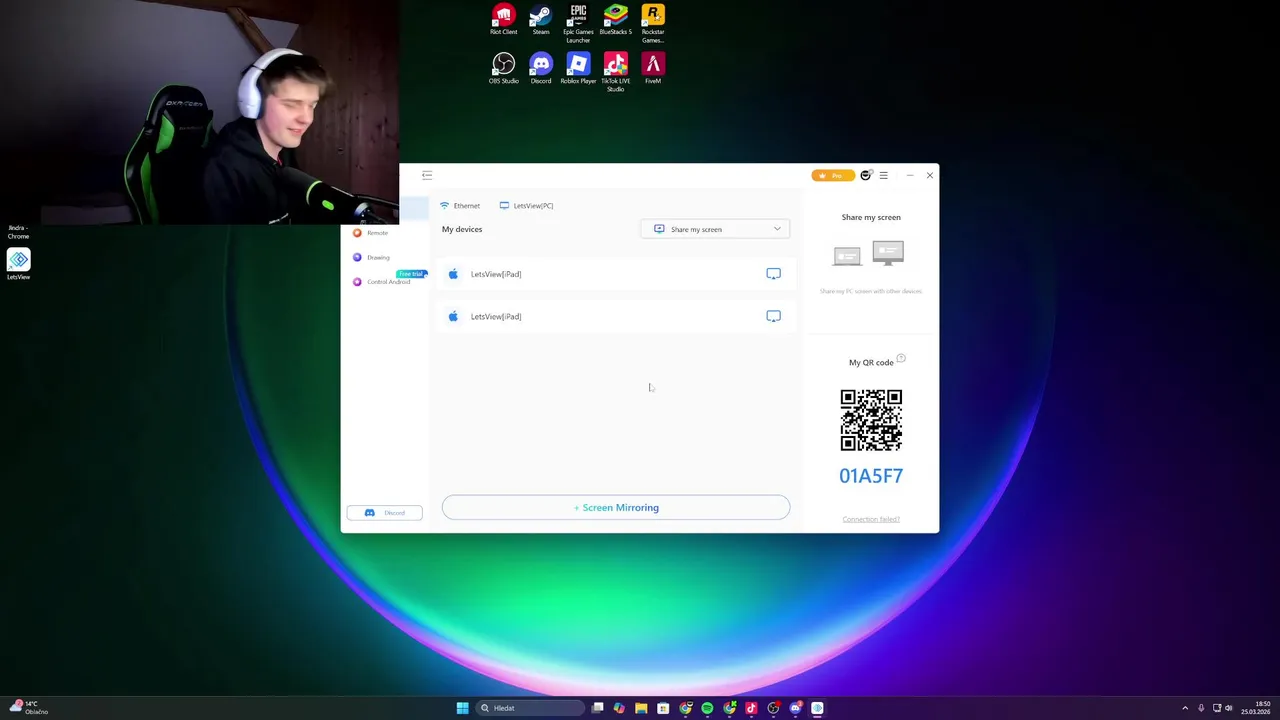Image resolution: width=1280 pixels, height=720 pixels.
Task: Open the clock showing 18:50
Action: 1255,708
